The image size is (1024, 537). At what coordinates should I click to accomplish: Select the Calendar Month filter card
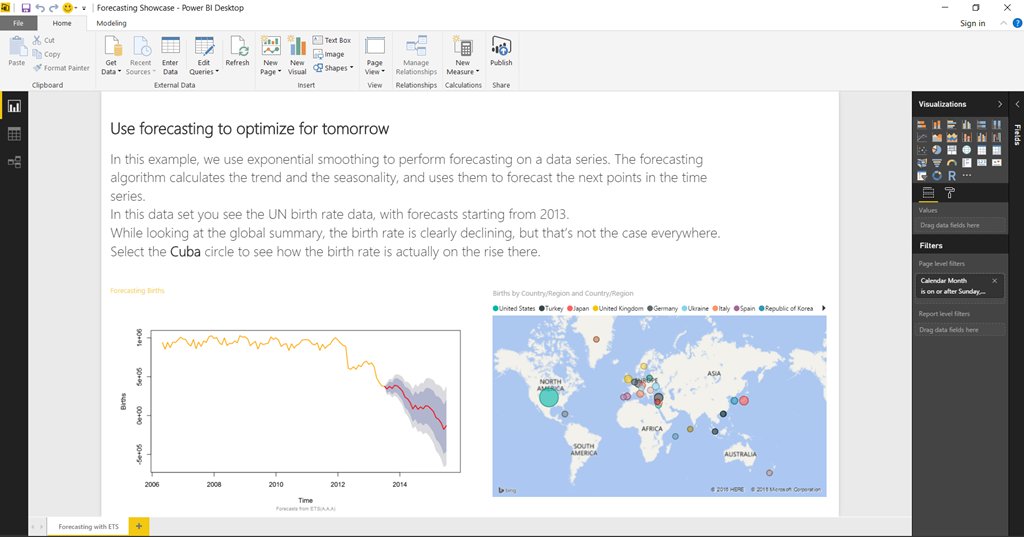pyautogui.click(x=959, y=286)
